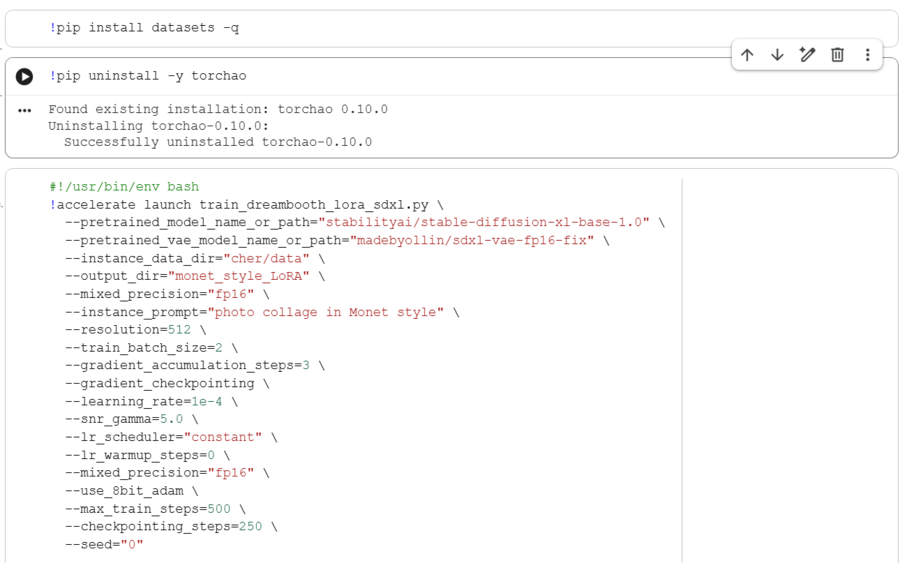The image size is (900, 563).
Task: Click the resolution value 512
Action: (x=179, y=330)
